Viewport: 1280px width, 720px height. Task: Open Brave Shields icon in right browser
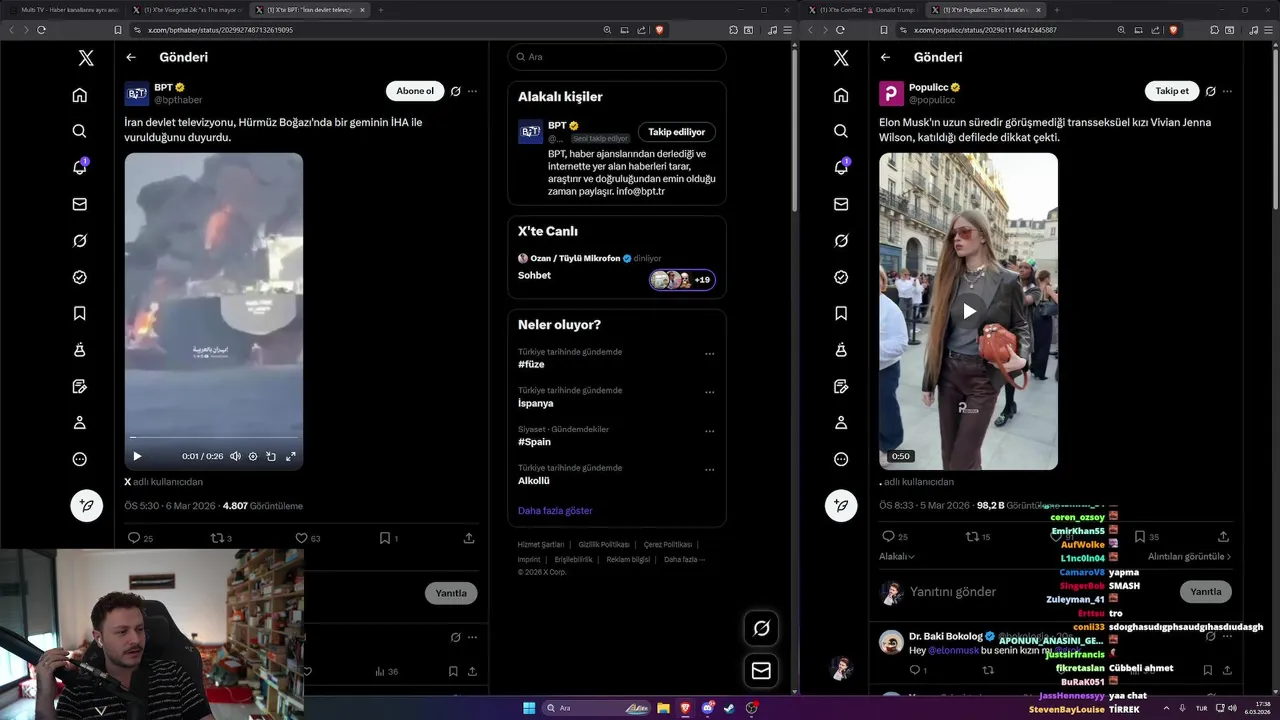(1175, 30)
